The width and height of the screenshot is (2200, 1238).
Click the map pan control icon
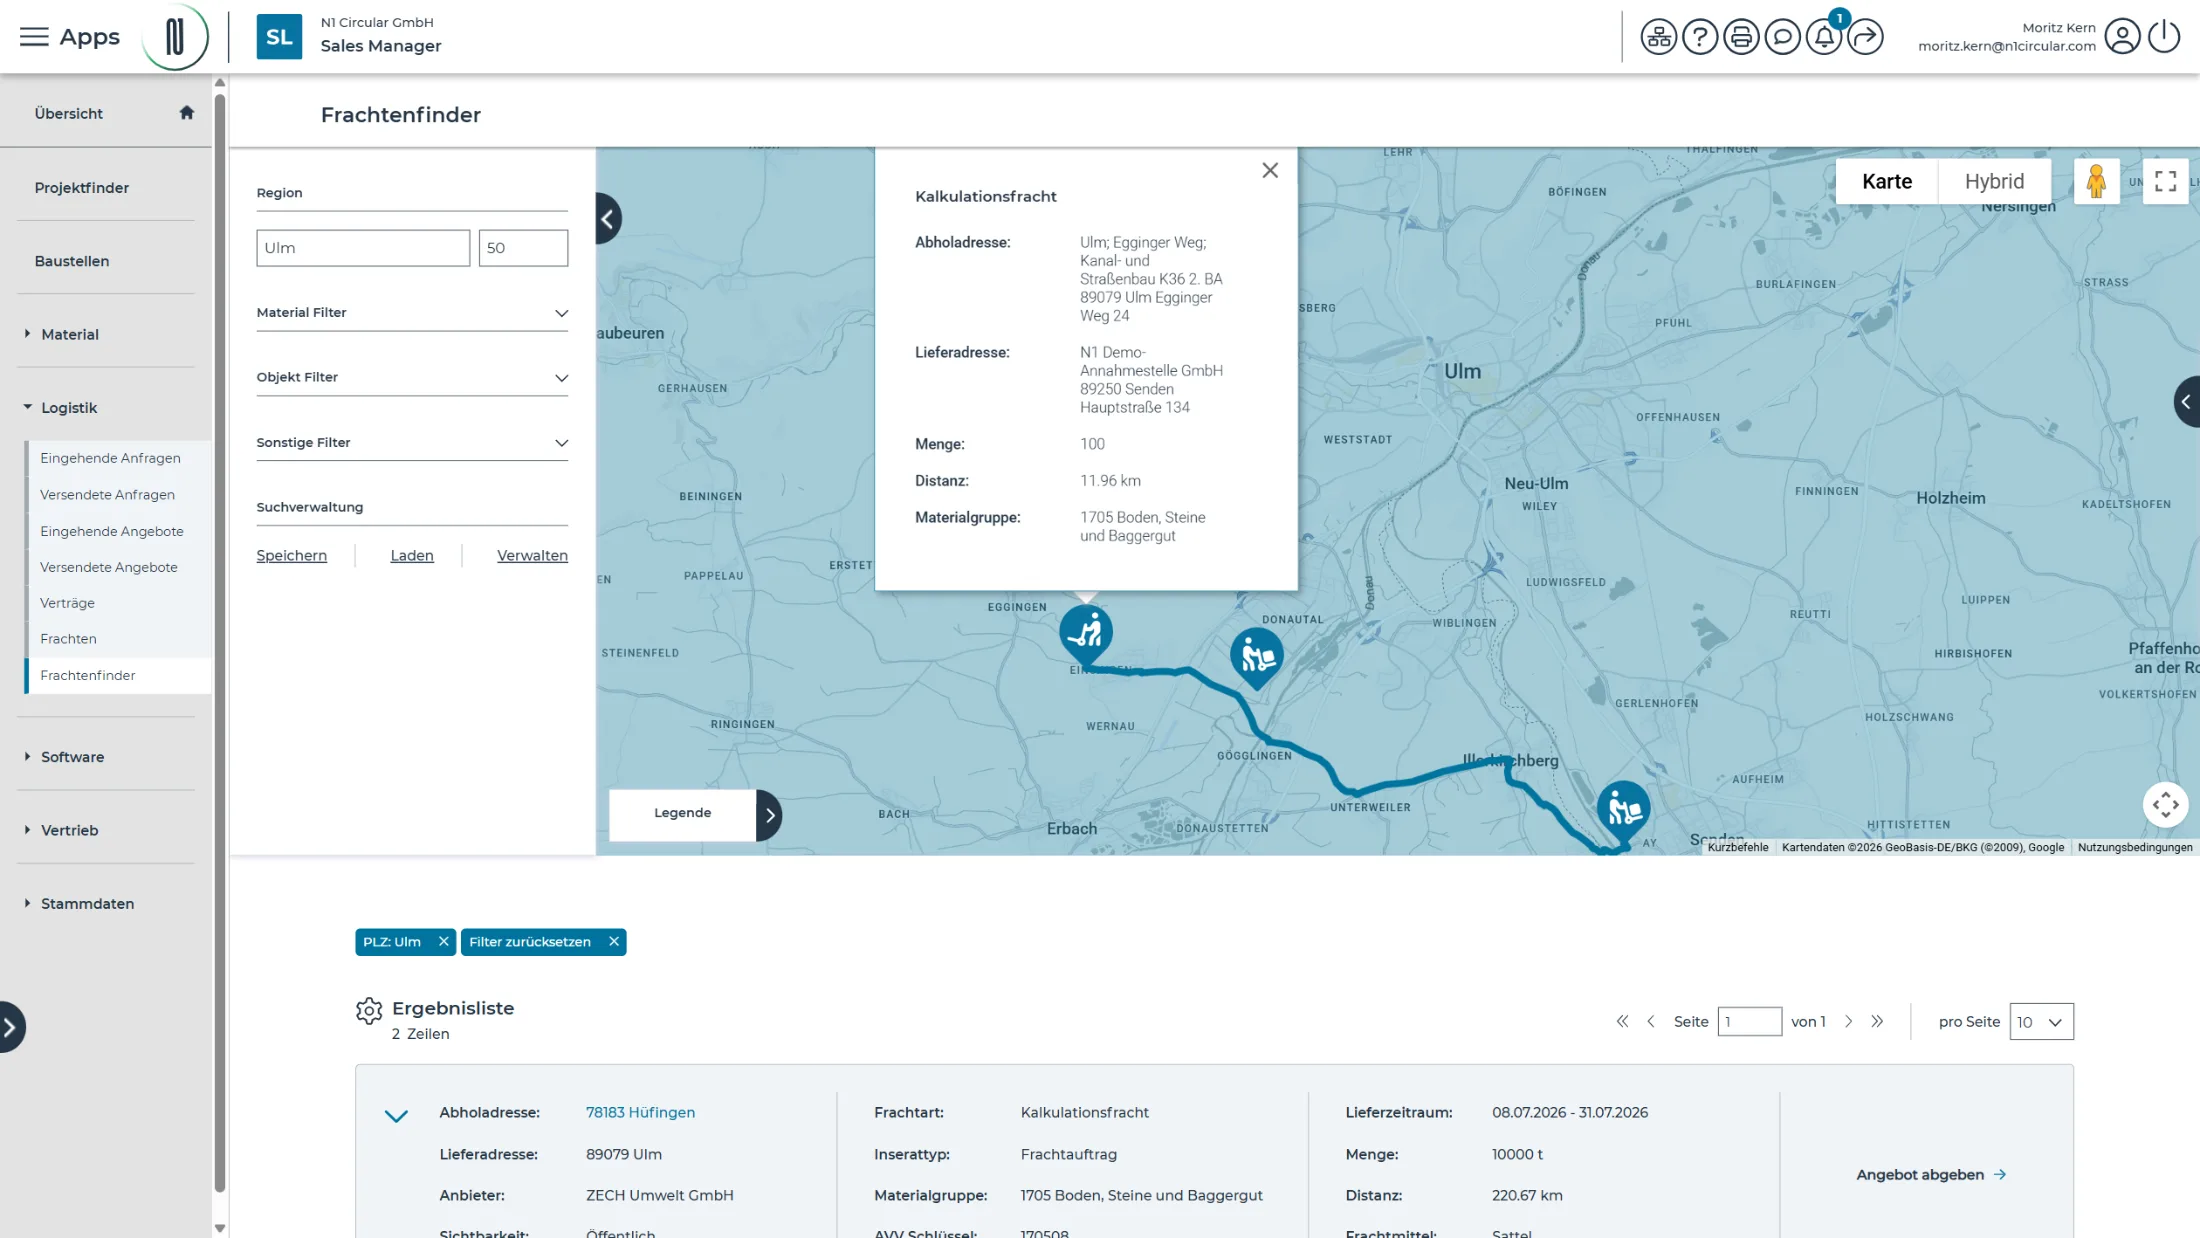pos(2165,804)
